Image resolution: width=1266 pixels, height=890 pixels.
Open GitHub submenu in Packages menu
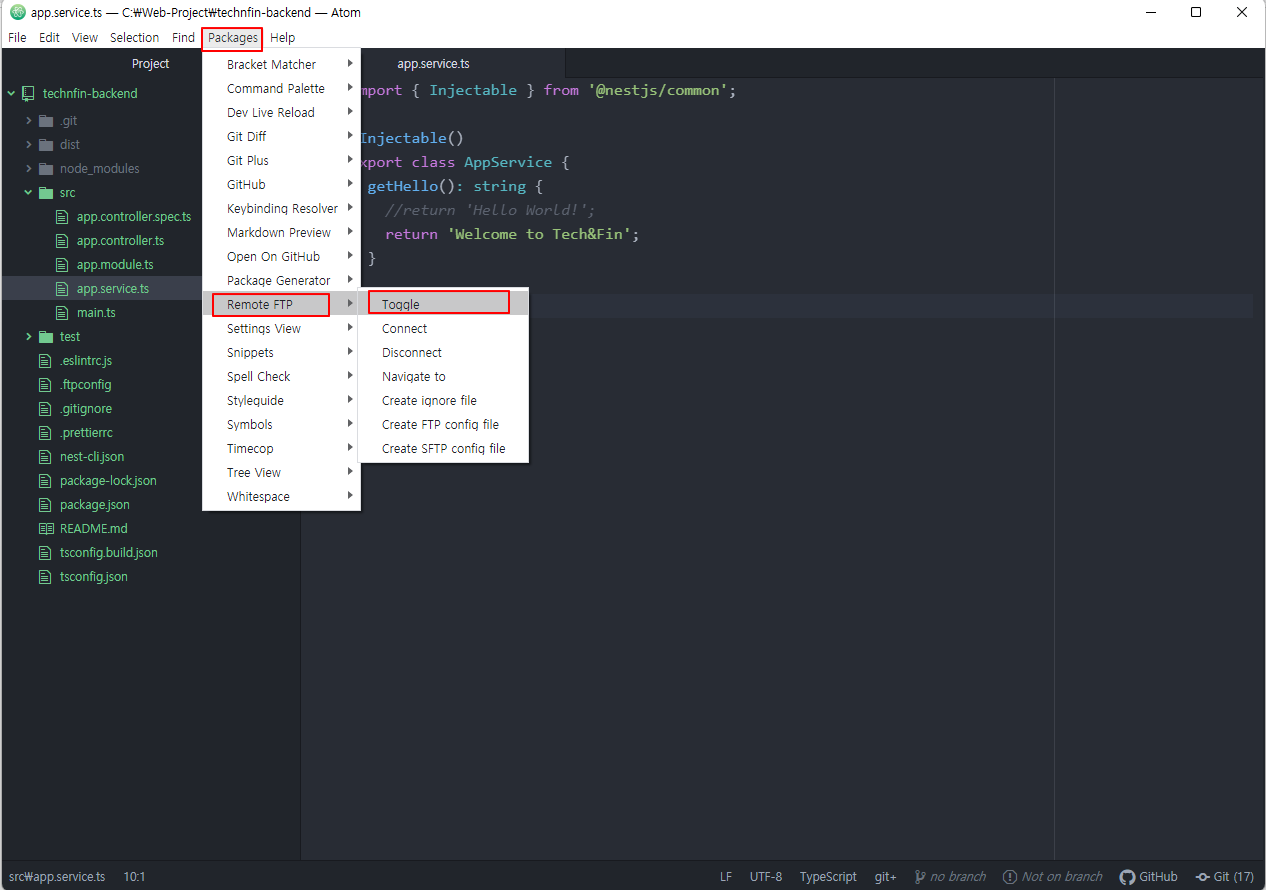tap(281, 184)
